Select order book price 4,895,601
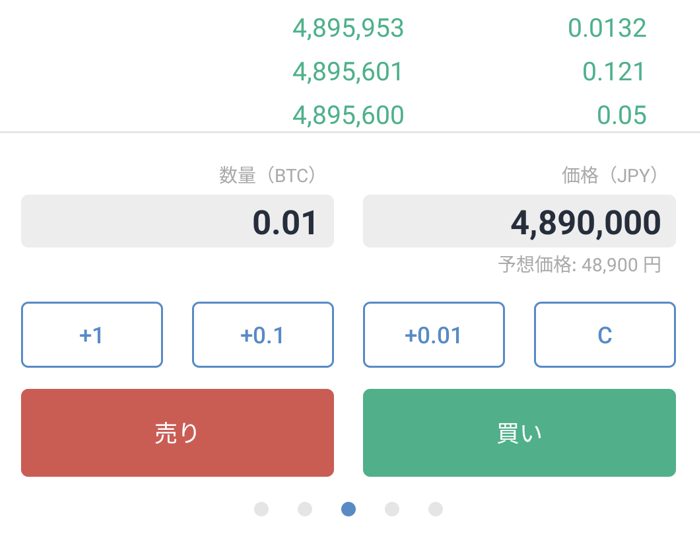The image size is (700, 540). click(x=347, y=72)
